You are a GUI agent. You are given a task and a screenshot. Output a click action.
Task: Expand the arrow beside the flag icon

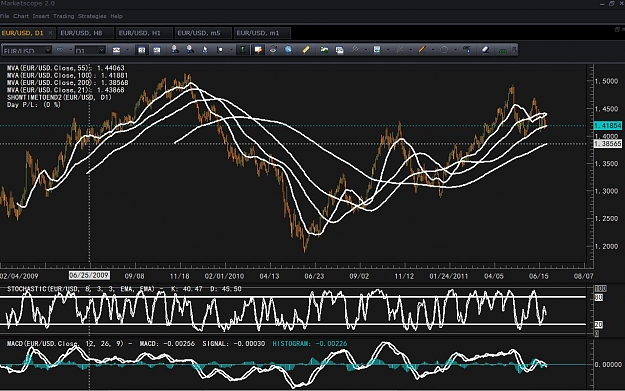(232, 50)
